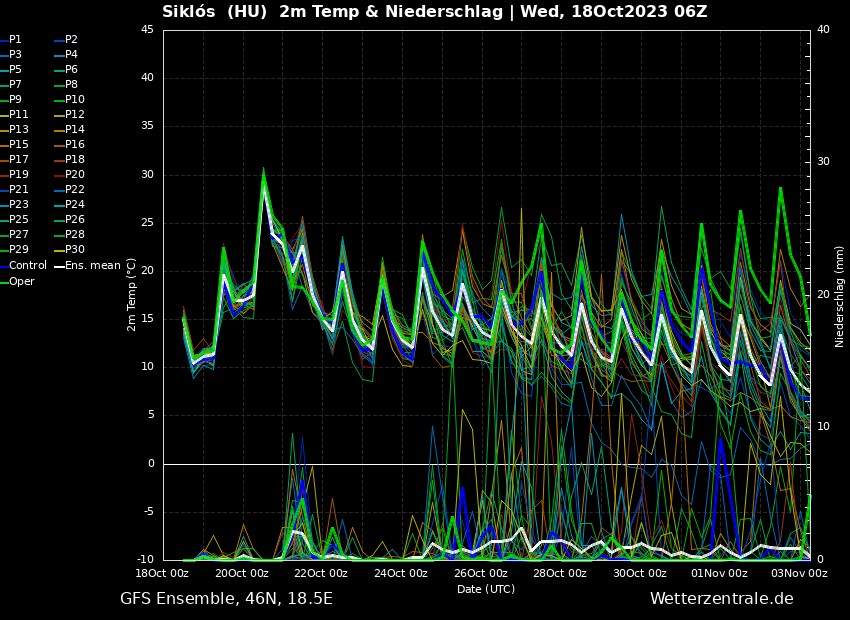Click the 20Oct 00z date tick label

coord(242,574)
